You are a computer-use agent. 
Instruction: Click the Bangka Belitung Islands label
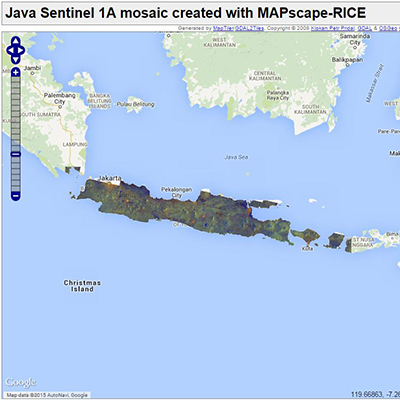click(99, 101)
